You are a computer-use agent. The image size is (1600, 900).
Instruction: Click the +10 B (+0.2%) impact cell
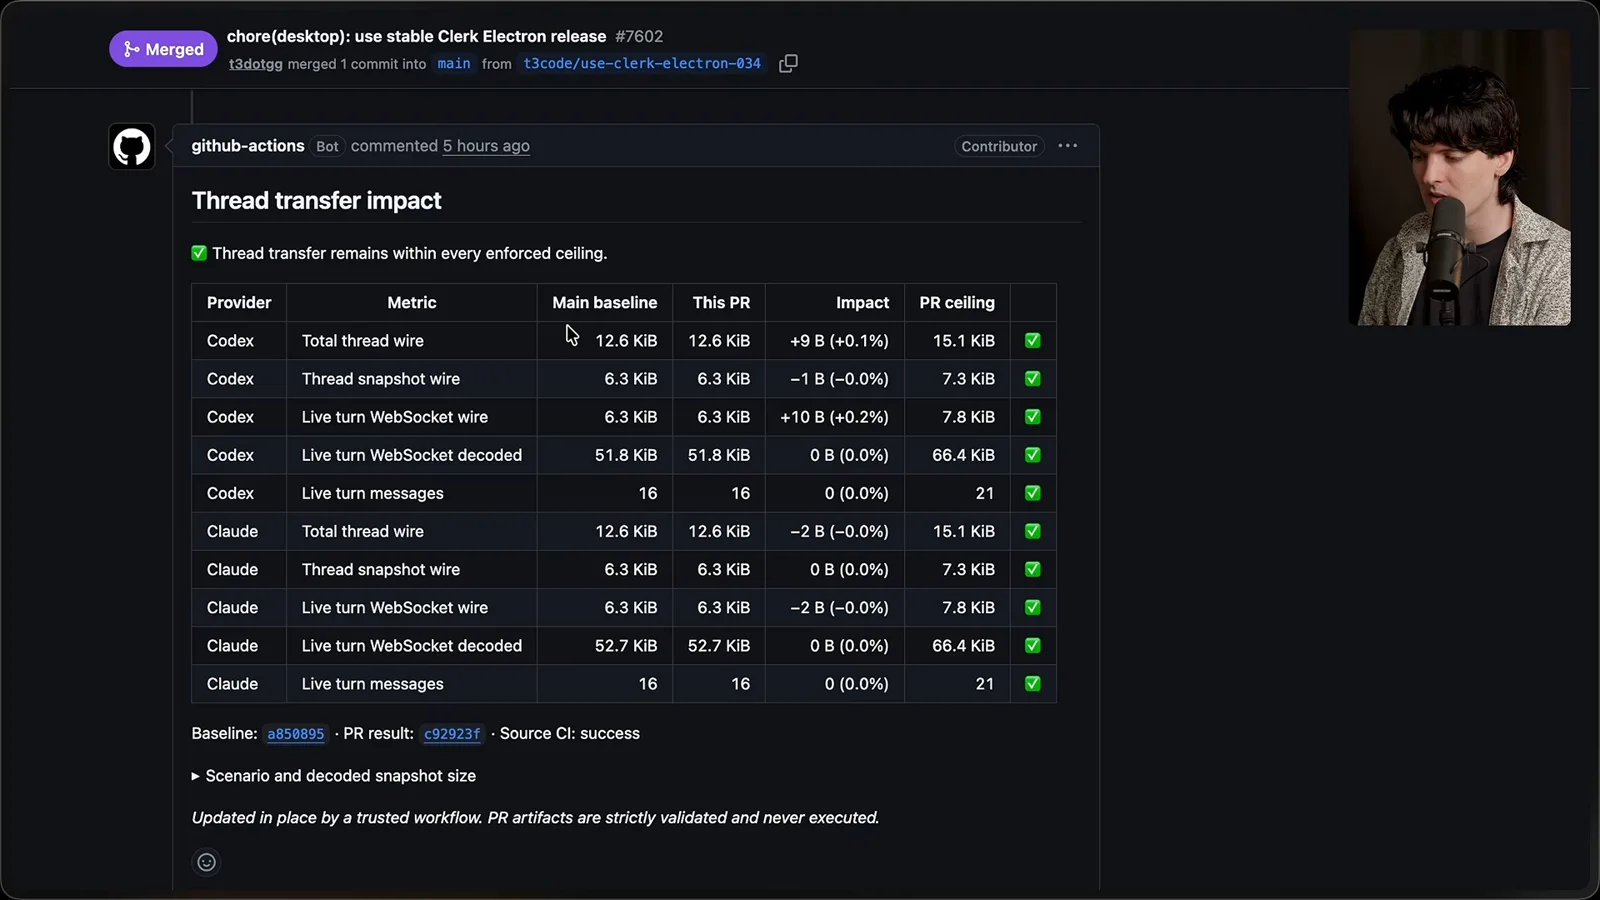(x=834, y=417)
